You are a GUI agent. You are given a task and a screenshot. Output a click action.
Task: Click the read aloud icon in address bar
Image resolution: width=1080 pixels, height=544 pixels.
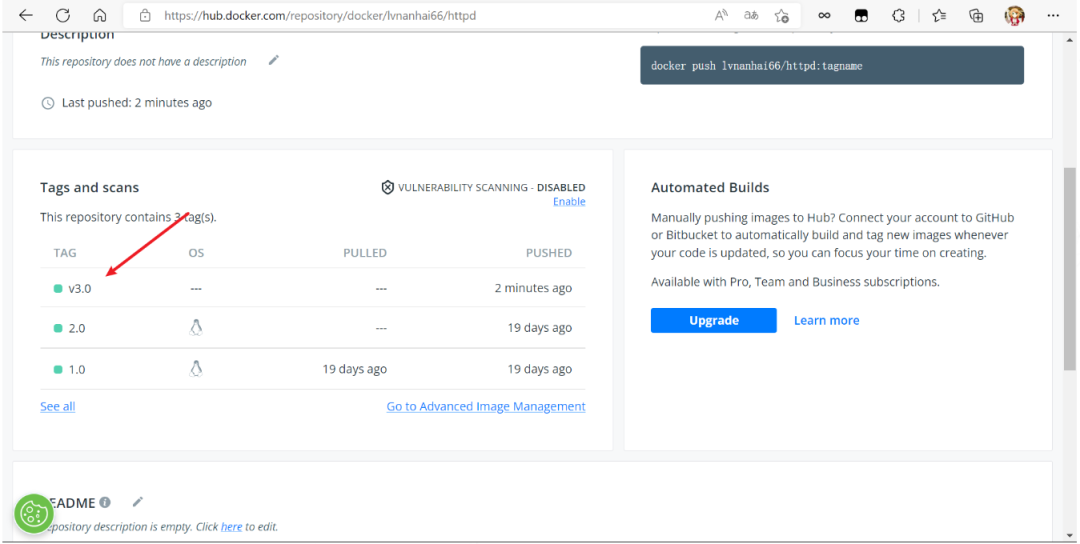click(x=721, y=15)
